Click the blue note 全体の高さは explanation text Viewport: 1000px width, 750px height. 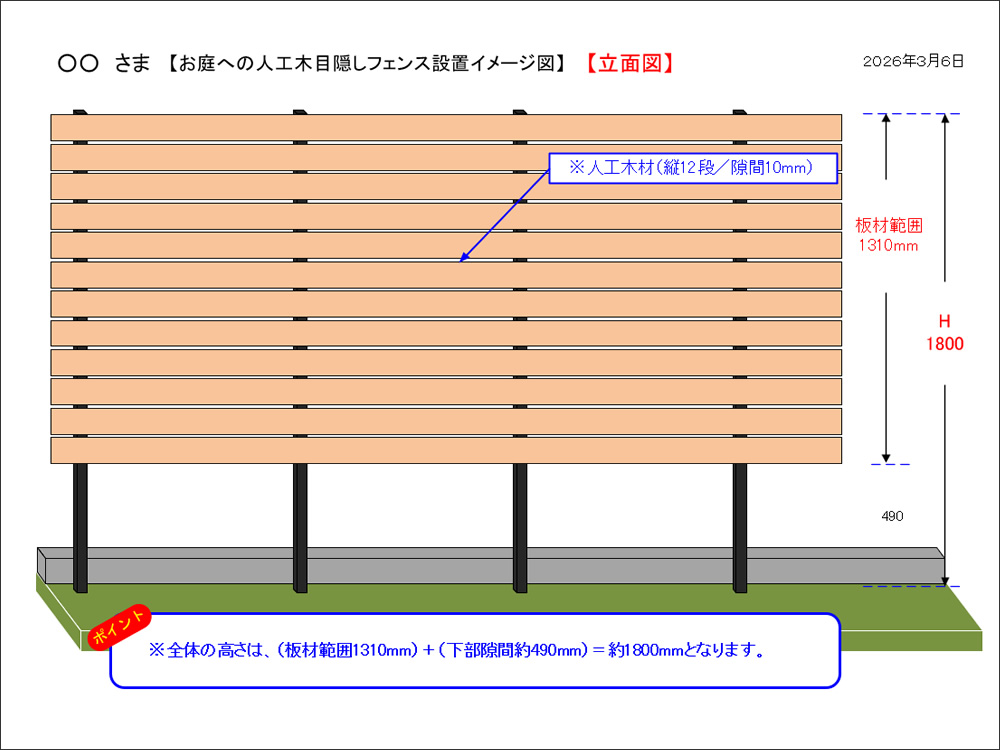tap(456, 651)
